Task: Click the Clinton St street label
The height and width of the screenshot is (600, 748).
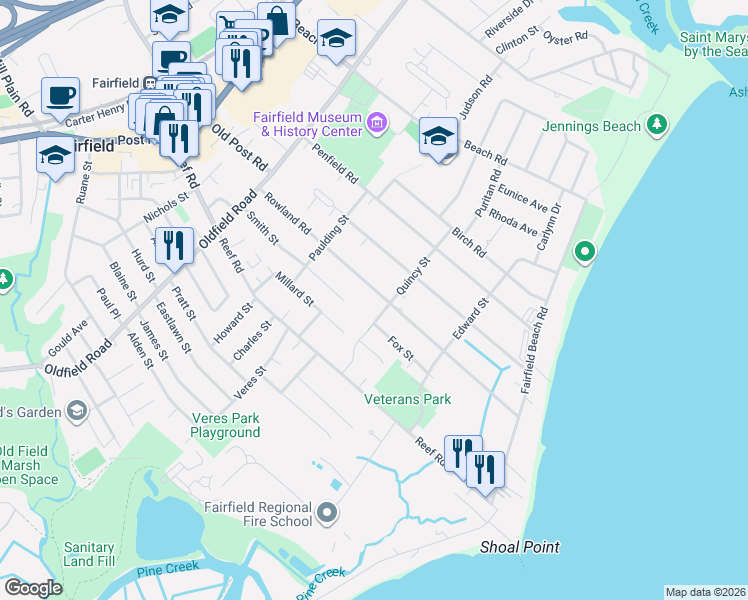Action: pyautogui.click(x=517, y=40)
